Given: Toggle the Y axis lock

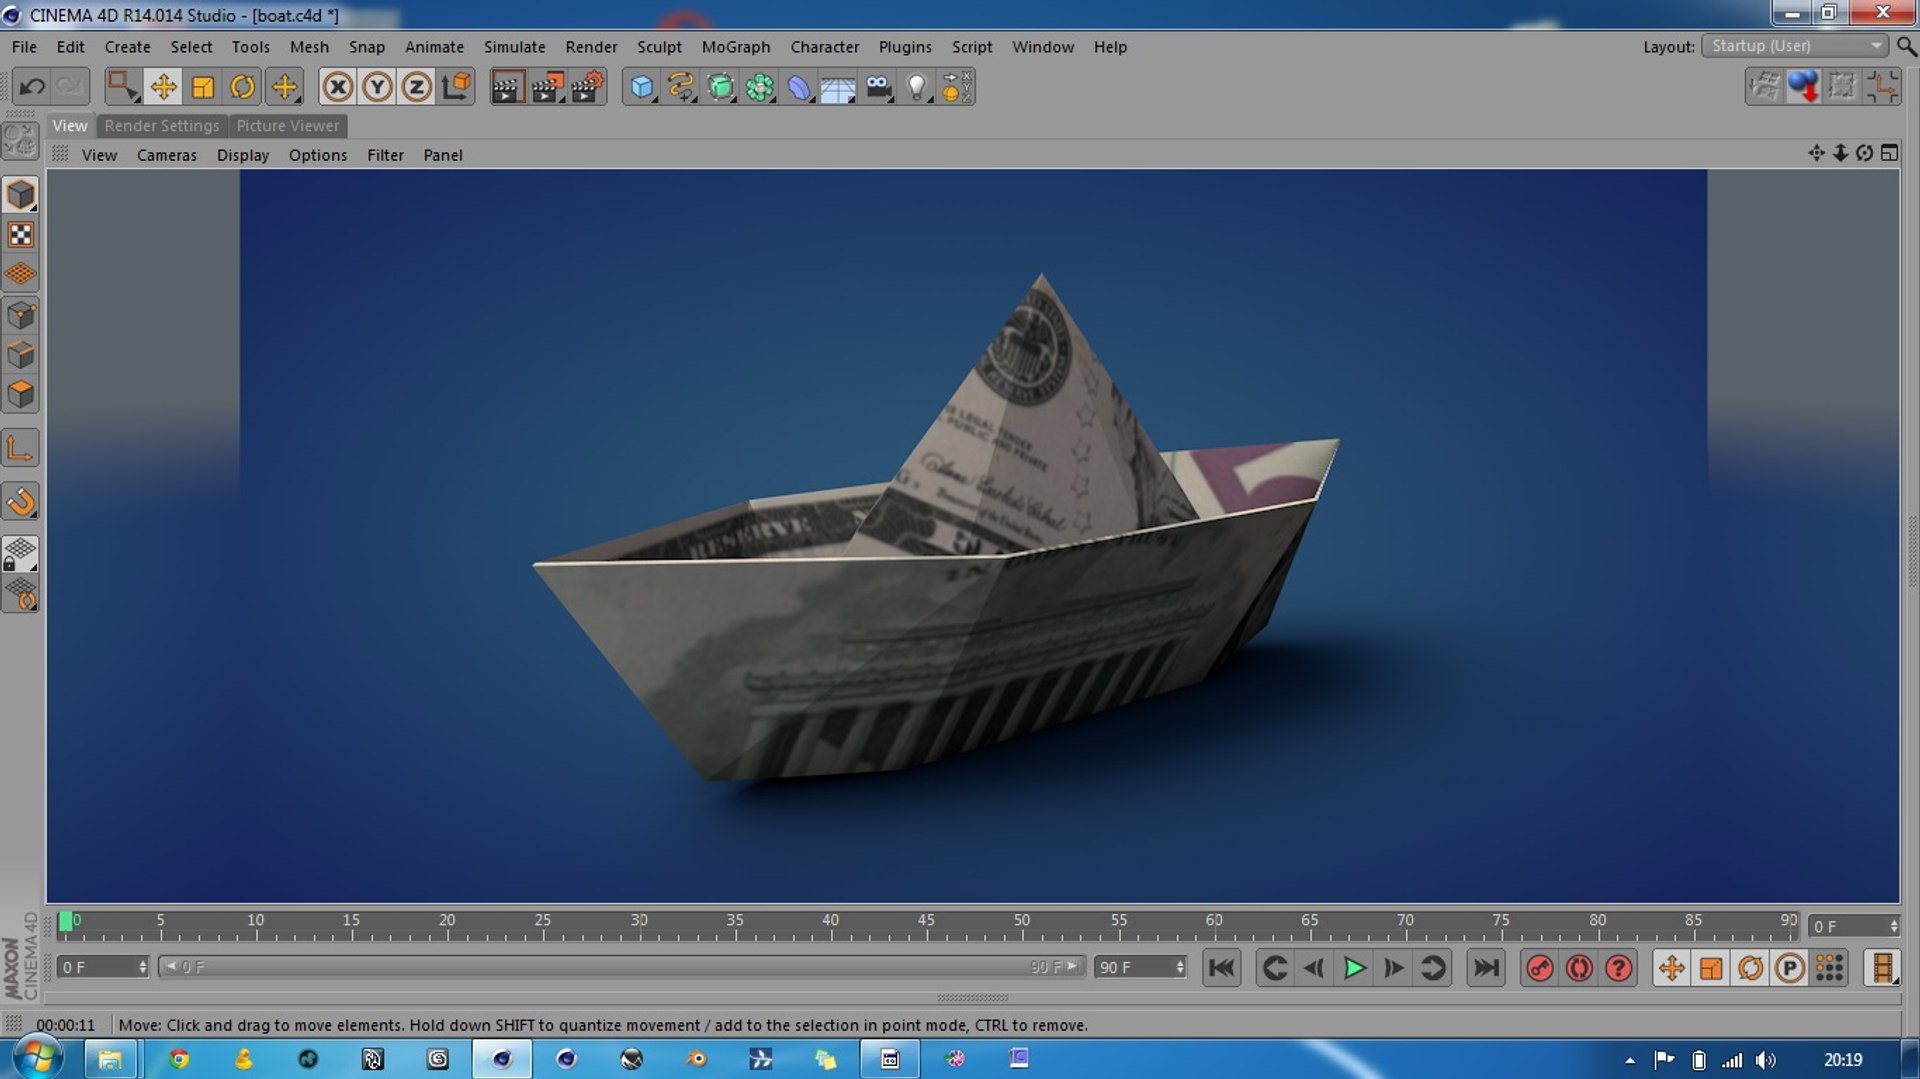Looking at the screenshot, I should point(377,87).
